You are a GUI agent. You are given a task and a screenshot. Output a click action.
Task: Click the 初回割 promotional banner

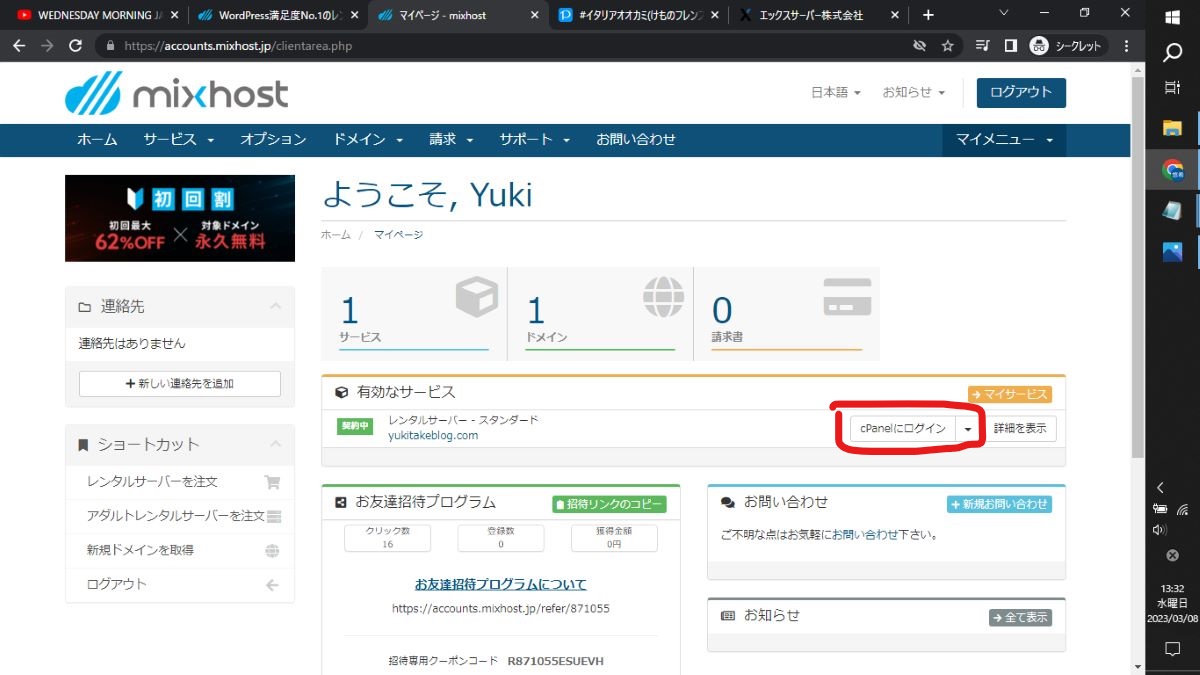coord(180,218)
